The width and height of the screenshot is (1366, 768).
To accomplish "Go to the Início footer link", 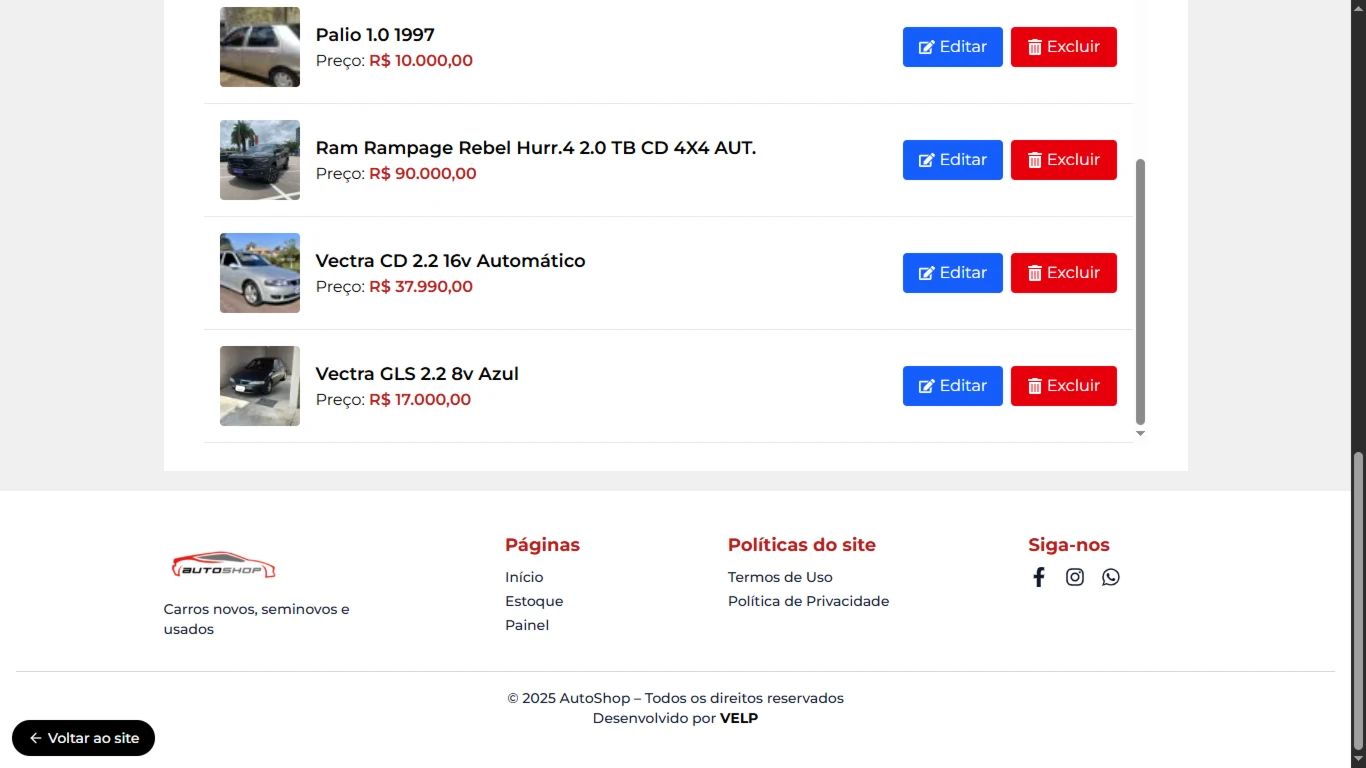I will pyautogui.click(x=524, y=577).
